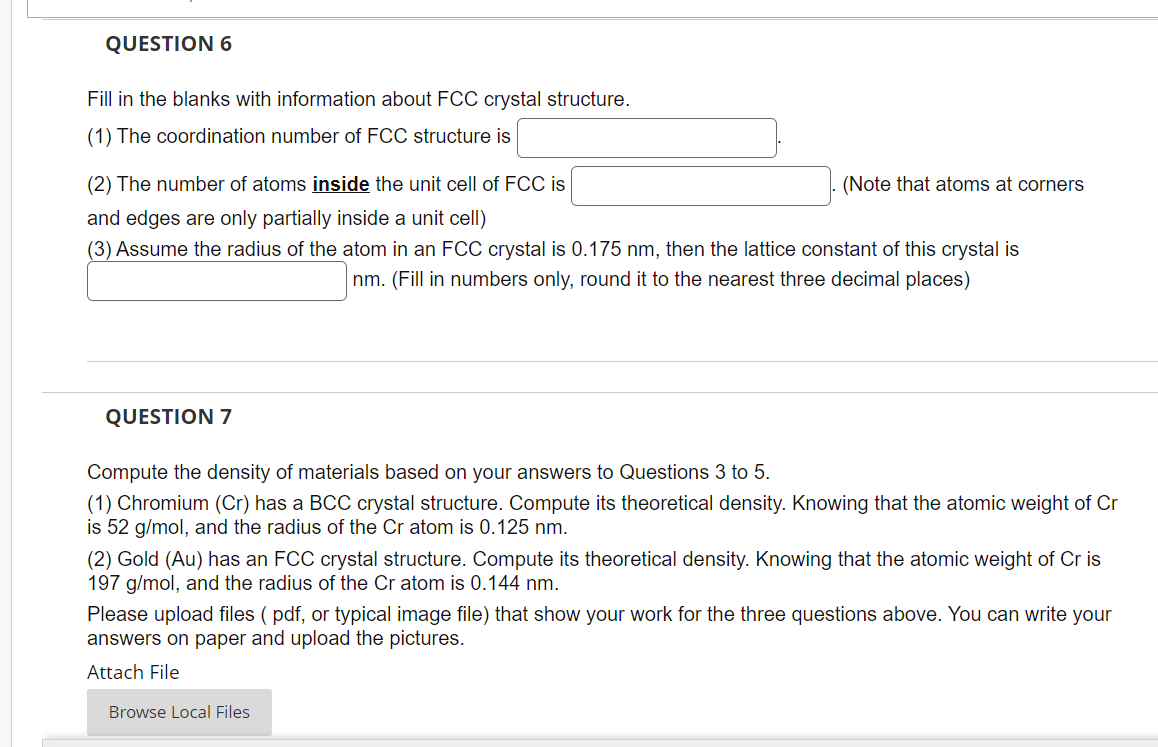1158x747 pixels.
Task: Click the atoms inside unit cell answer box
Action: (699, 185)
